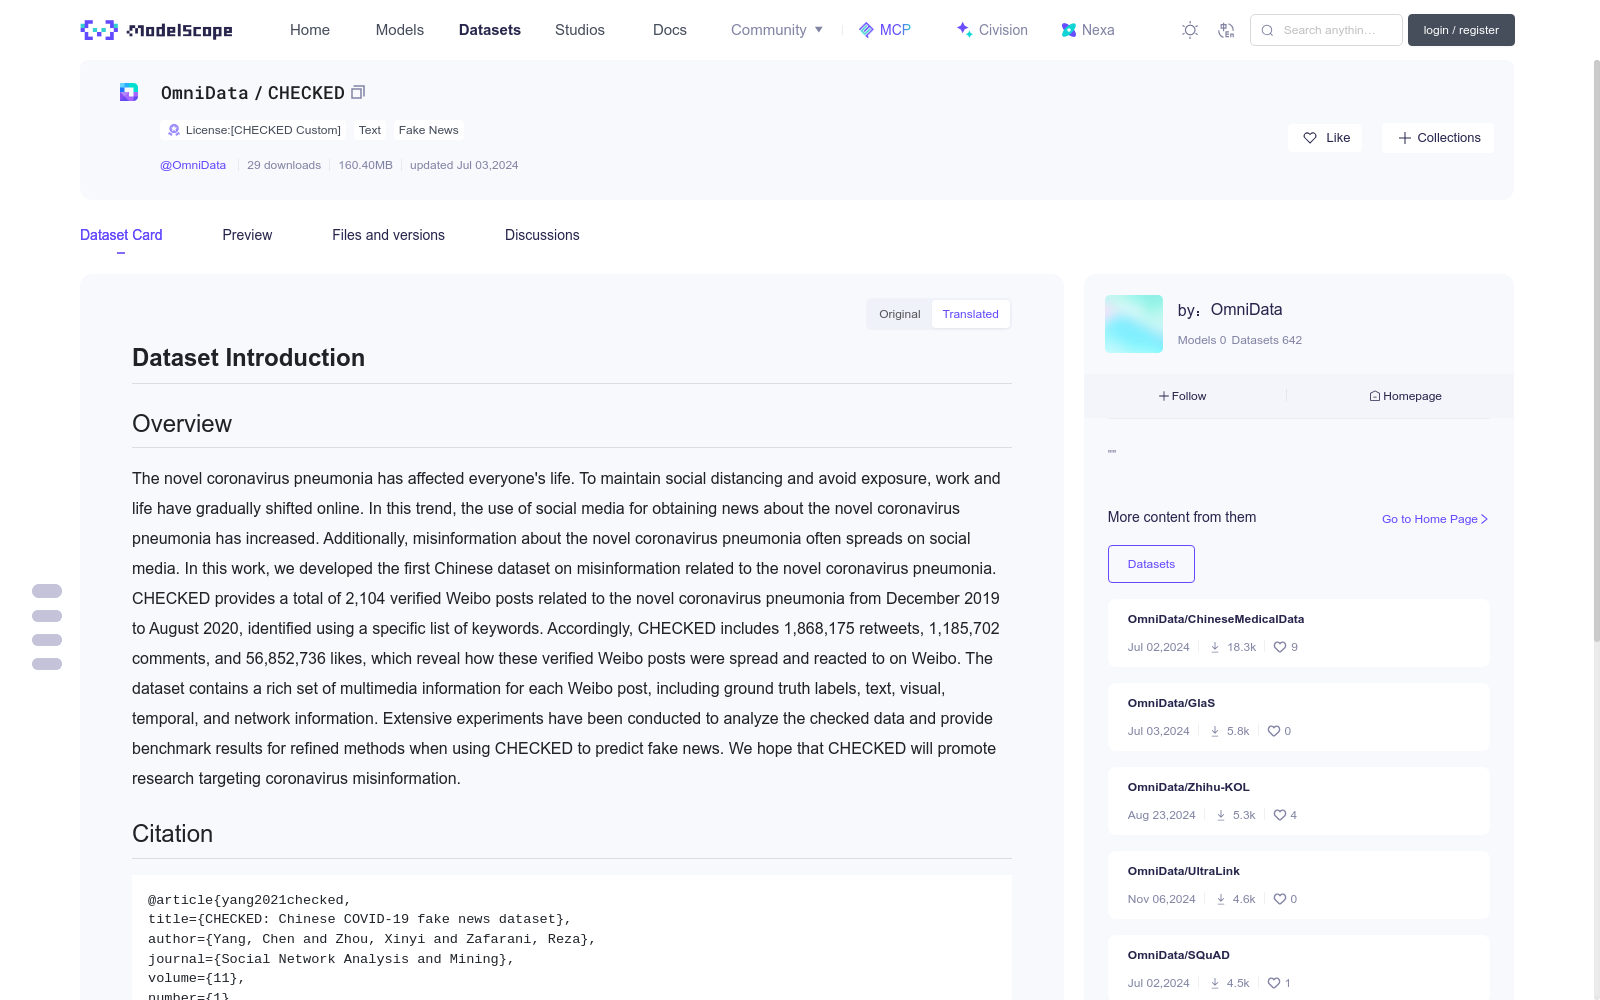
Task: Open the @OmniData author link
Action: [x=193, y=165]
